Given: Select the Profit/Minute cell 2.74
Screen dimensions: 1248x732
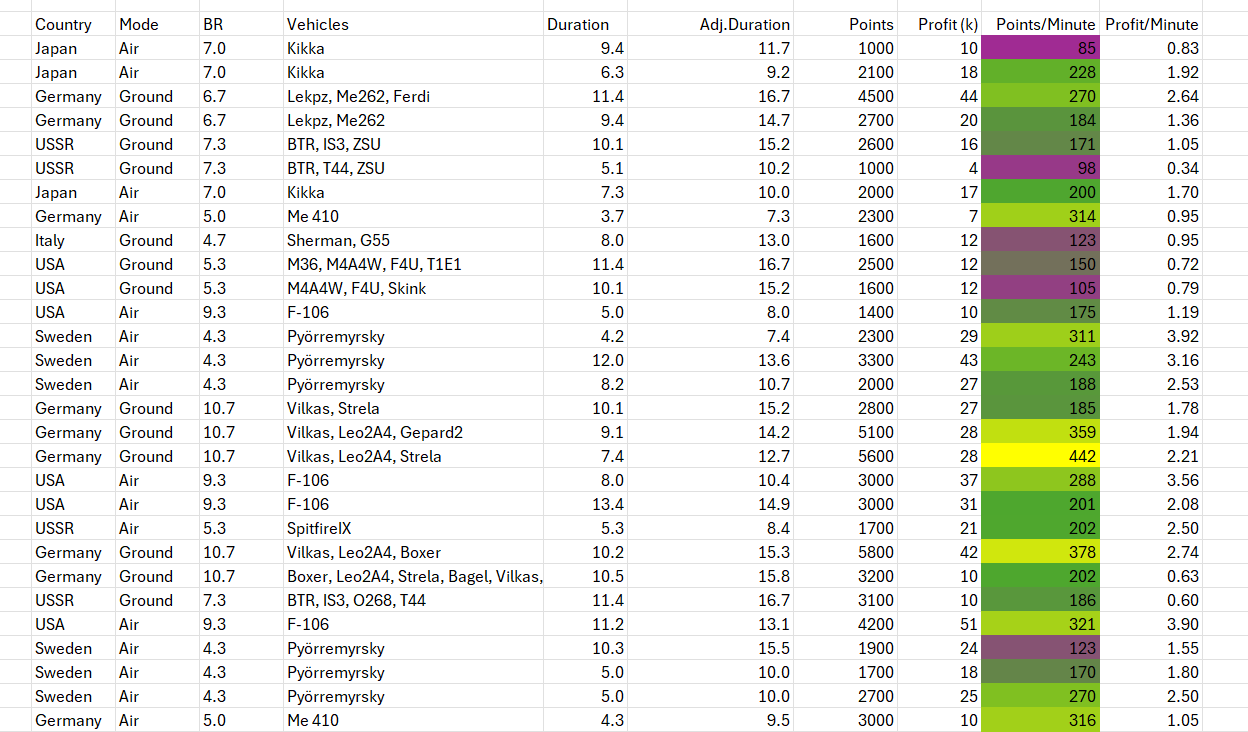Looking at the screenshot, I should tap(1150, 552).
